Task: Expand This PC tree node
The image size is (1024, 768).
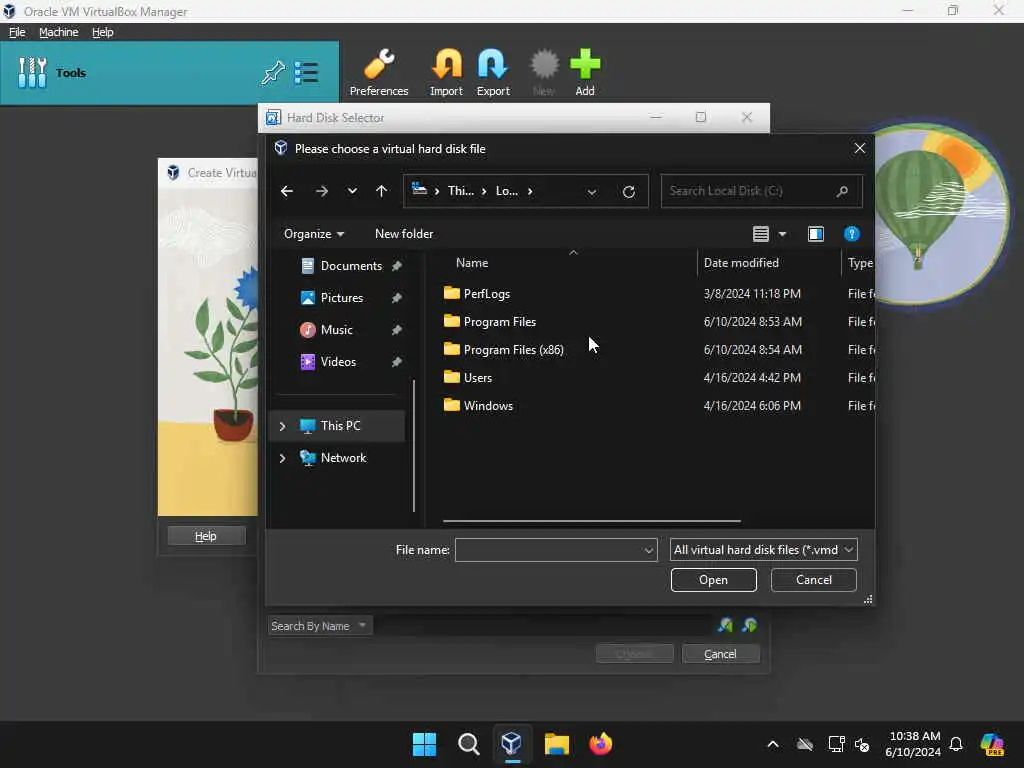Action: click(x=282, y=426)
